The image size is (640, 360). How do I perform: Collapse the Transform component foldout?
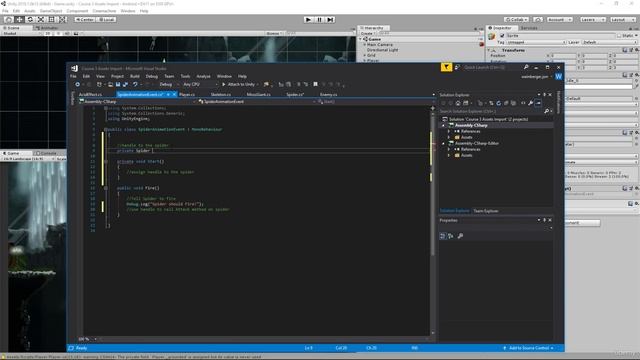tap(489, 50)
